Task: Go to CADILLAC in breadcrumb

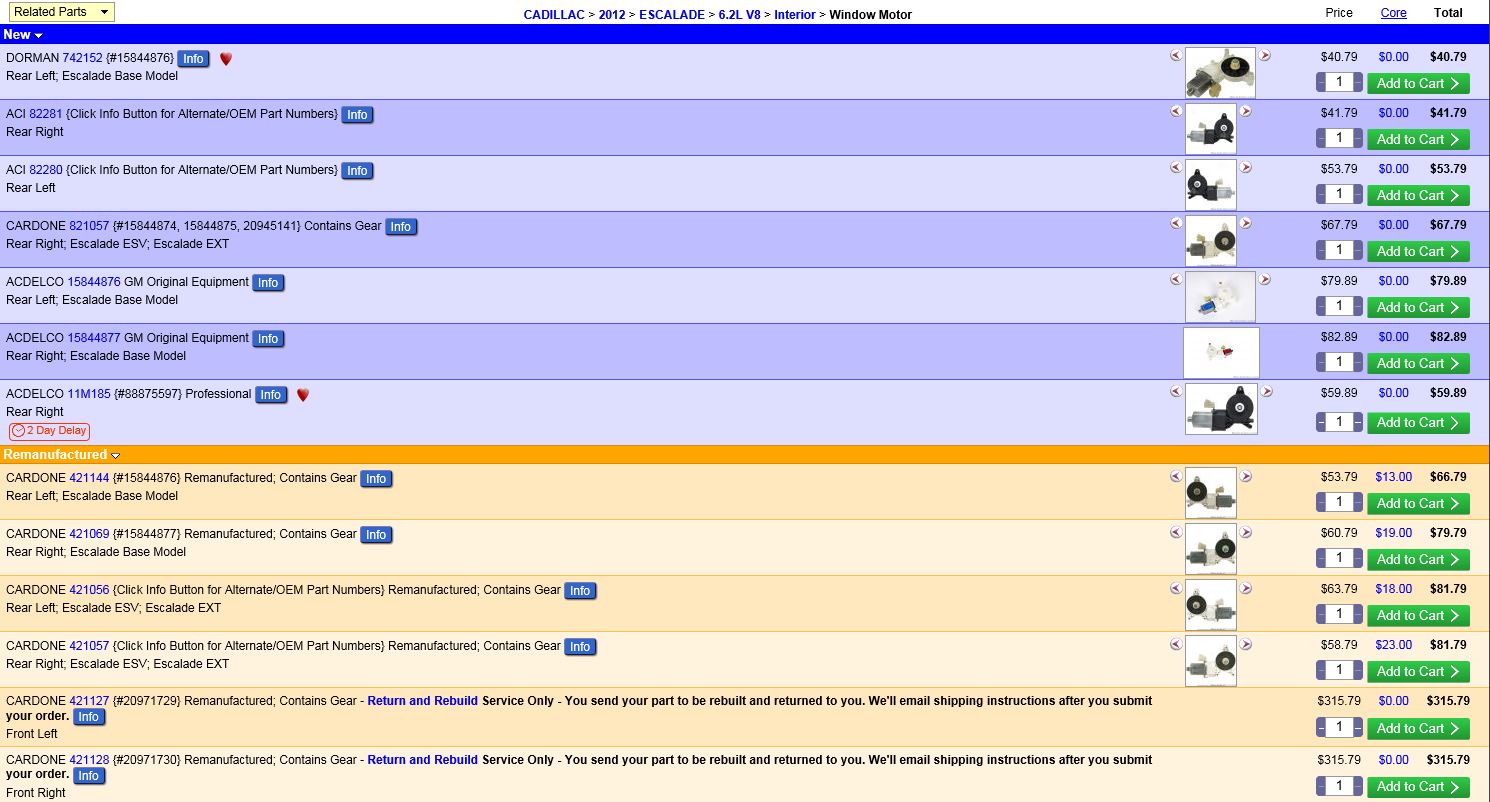Action: coord(554,15)
